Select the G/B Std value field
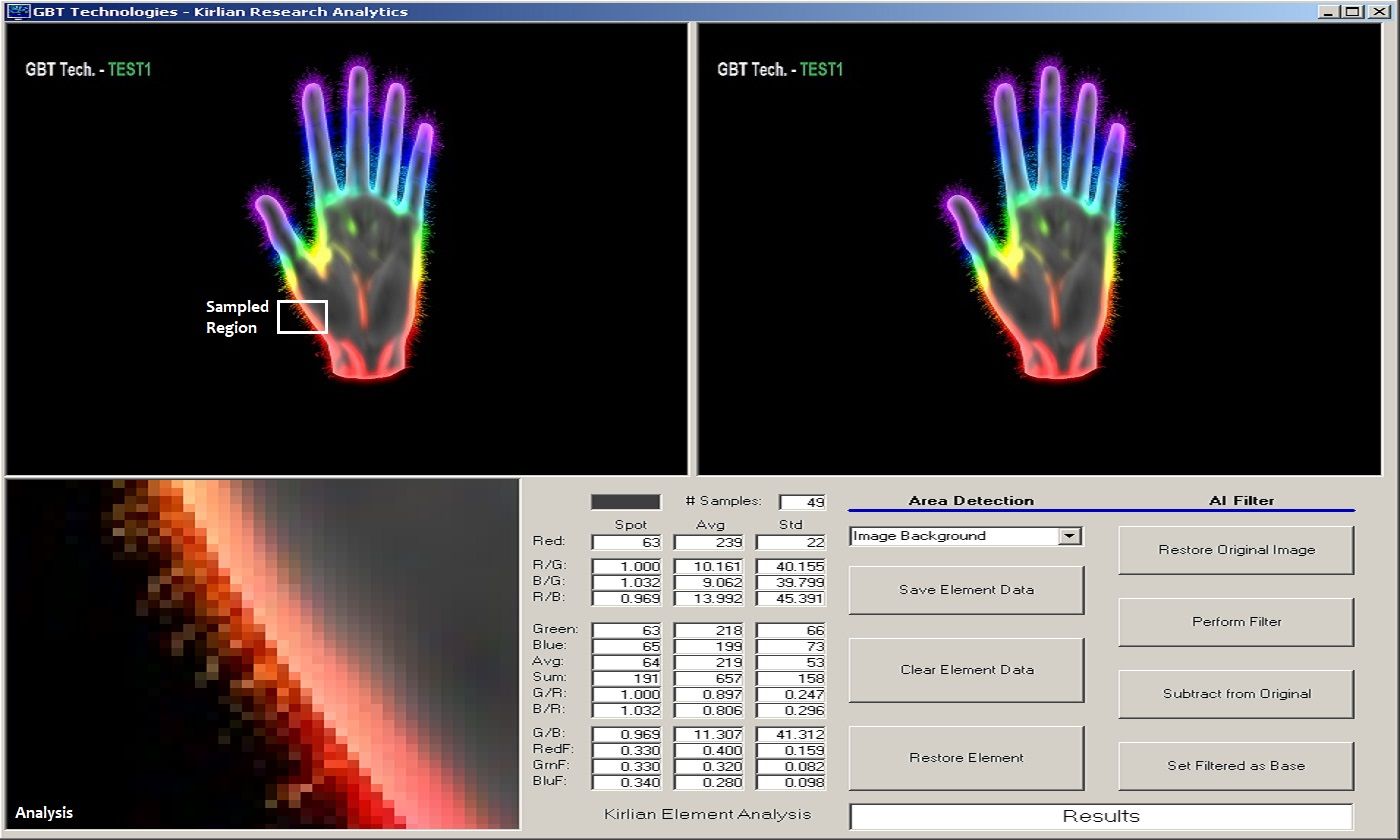 790,734
